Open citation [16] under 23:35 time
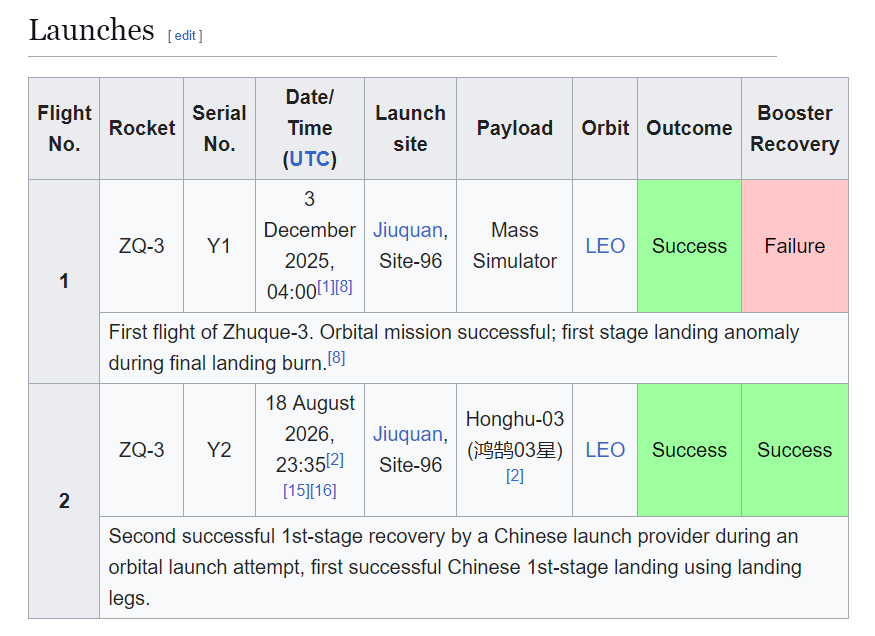This screenshot has width=875, height=636. [323, 491]
